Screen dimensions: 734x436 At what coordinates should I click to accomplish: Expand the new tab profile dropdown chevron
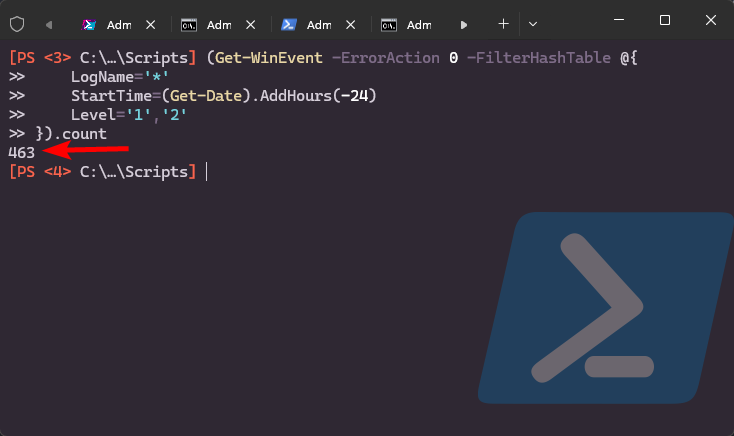click(533, 24)
